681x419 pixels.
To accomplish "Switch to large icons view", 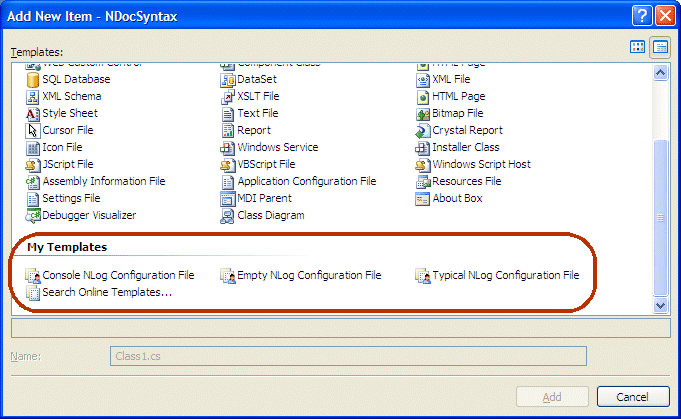I will coord(638,47).
